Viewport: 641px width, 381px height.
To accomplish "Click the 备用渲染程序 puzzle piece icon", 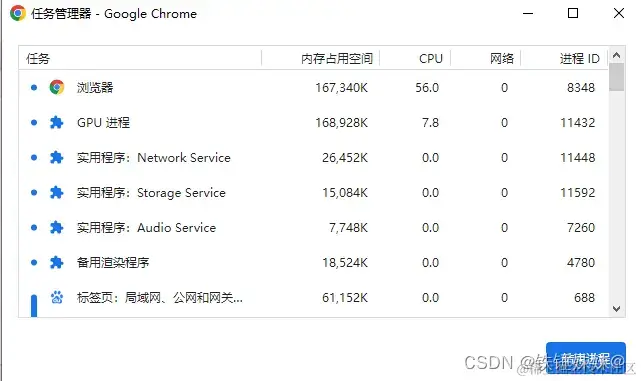I will click(x=56, y=262).
